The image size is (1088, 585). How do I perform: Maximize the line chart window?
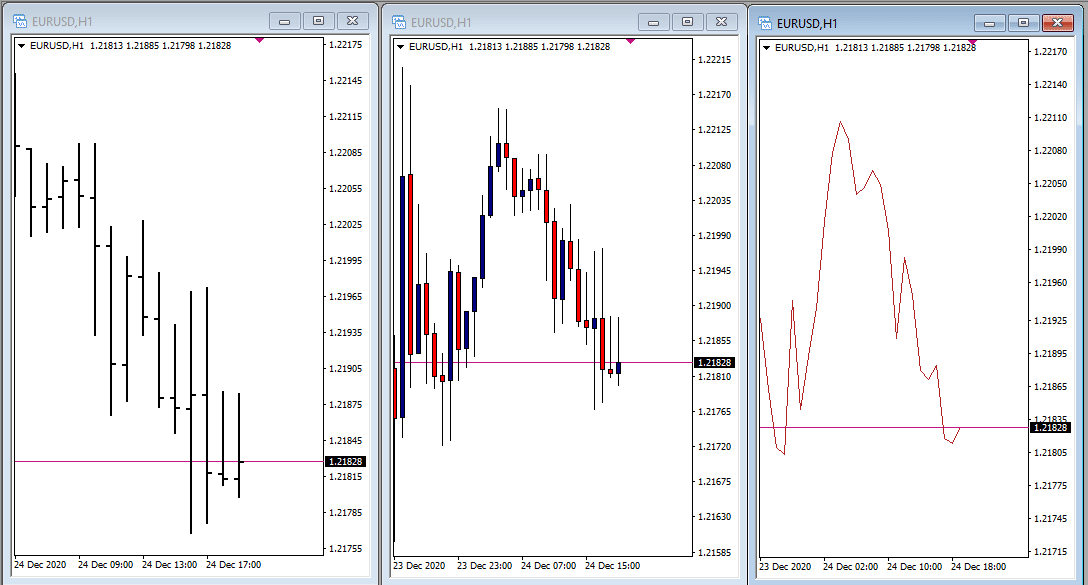[1023, 23]
